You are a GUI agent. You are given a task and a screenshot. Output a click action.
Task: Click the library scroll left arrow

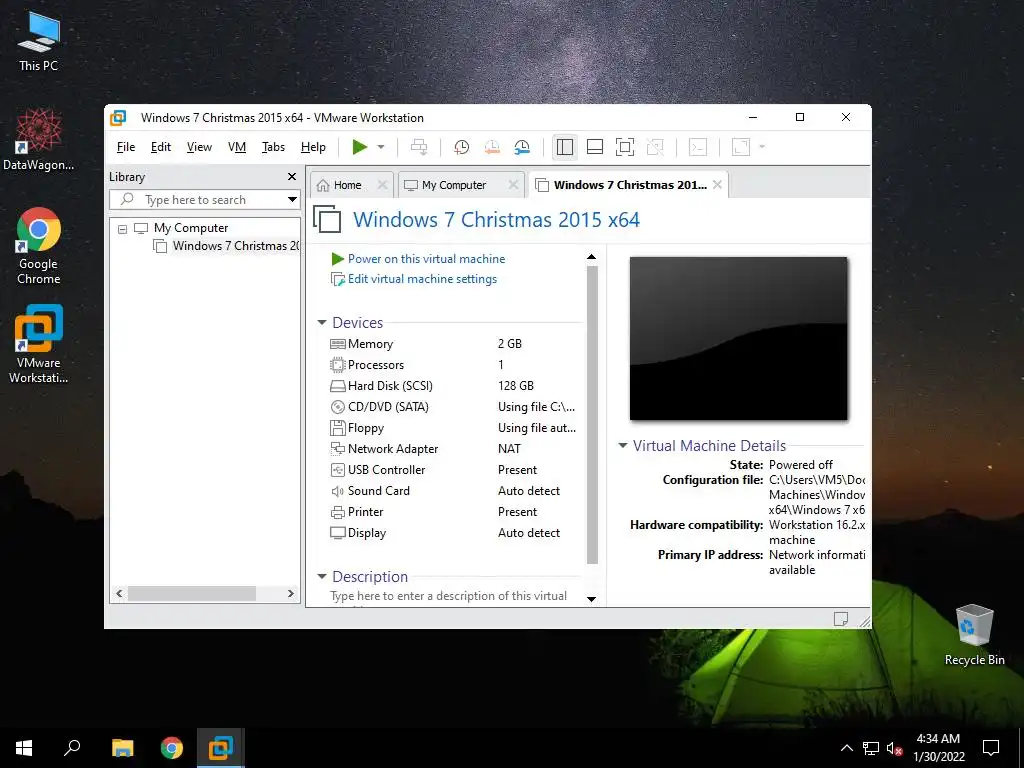tap(119, 594)
